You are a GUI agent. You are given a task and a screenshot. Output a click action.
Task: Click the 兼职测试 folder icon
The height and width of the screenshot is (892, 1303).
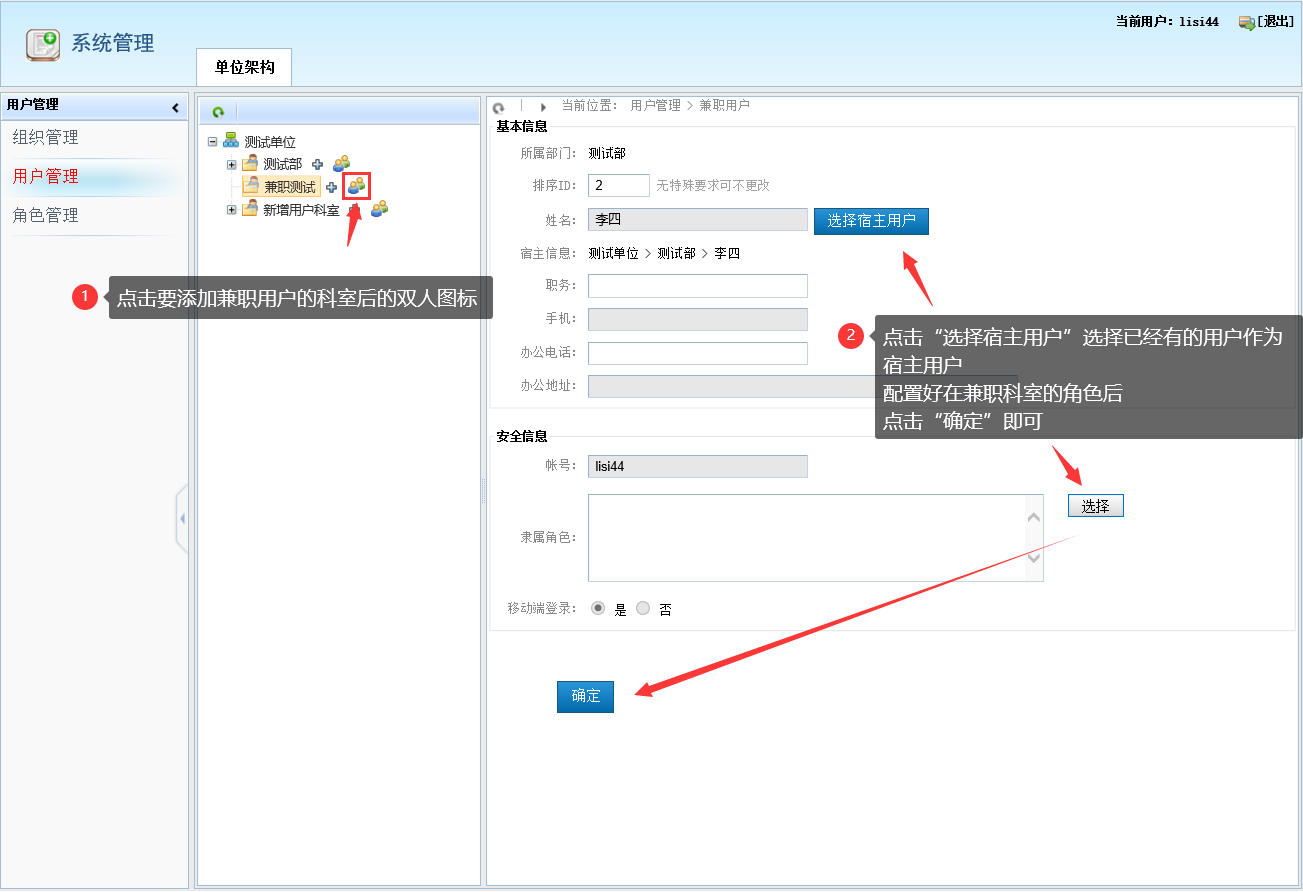pos(250,186)
